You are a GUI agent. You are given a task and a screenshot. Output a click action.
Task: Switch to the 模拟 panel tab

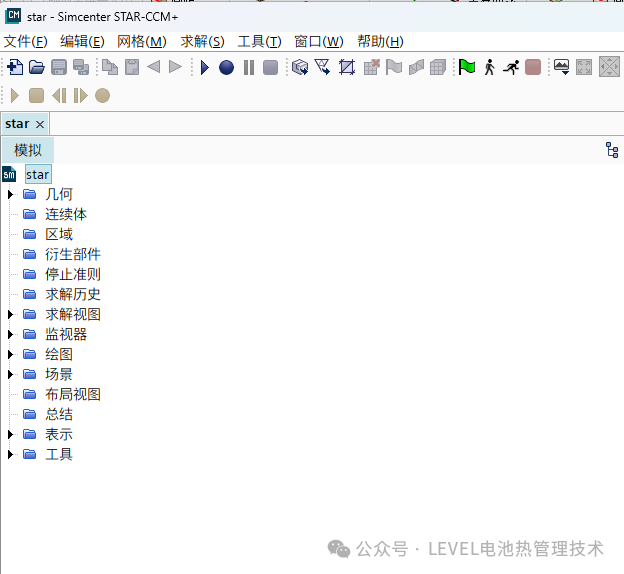click(x=28, y=150)
